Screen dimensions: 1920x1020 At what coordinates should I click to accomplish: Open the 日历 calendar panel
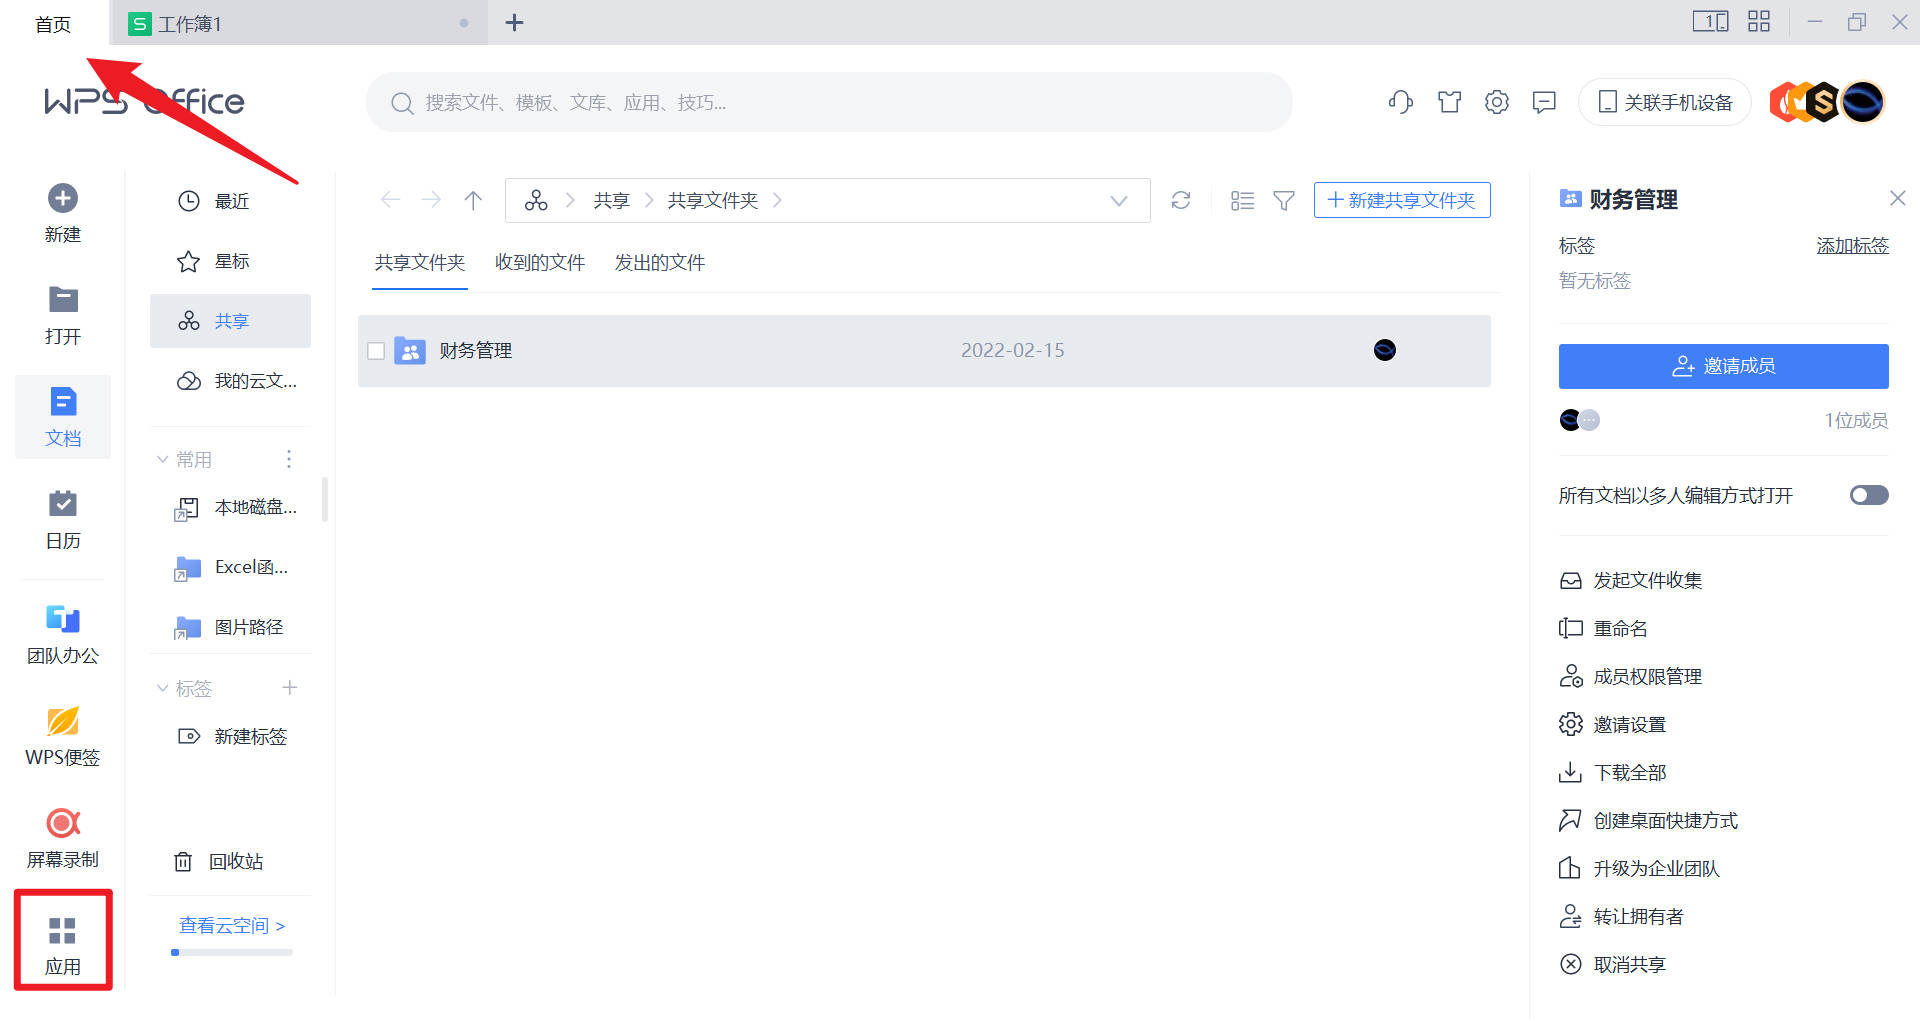62,520
